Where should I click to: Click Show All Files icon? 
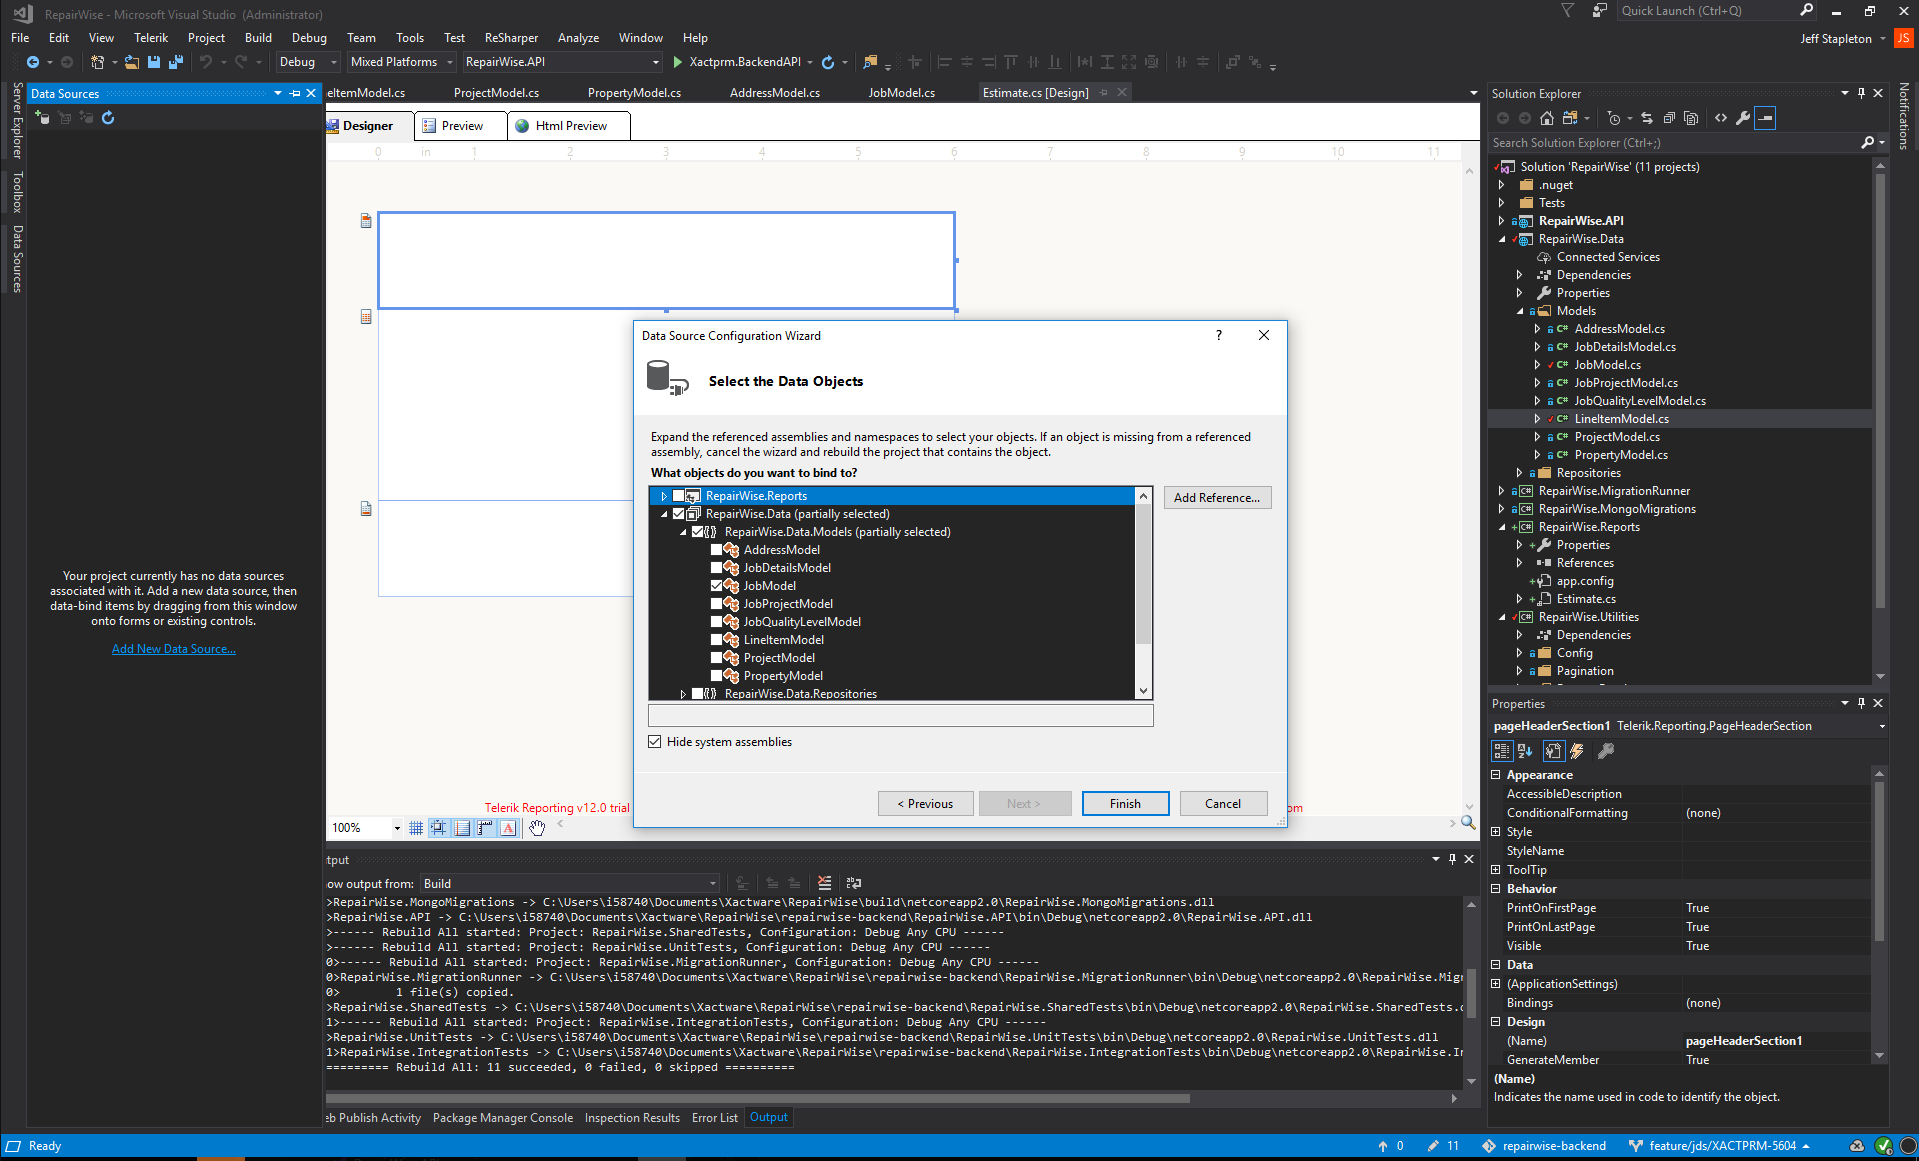click(x=1691, y=118)
